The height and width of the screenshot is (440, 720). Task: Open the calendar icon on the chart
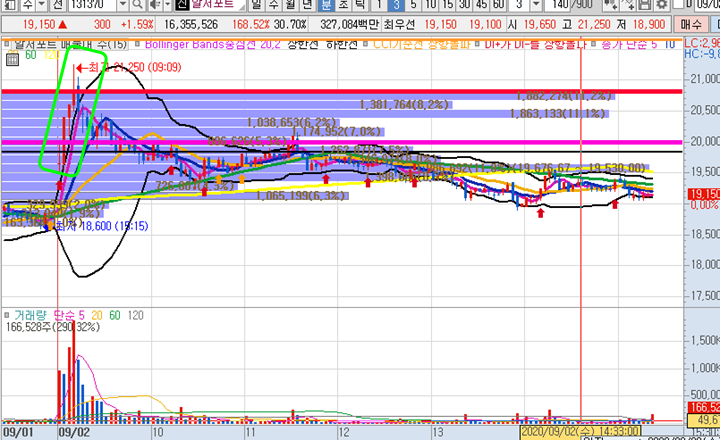[x=12, y=59]
